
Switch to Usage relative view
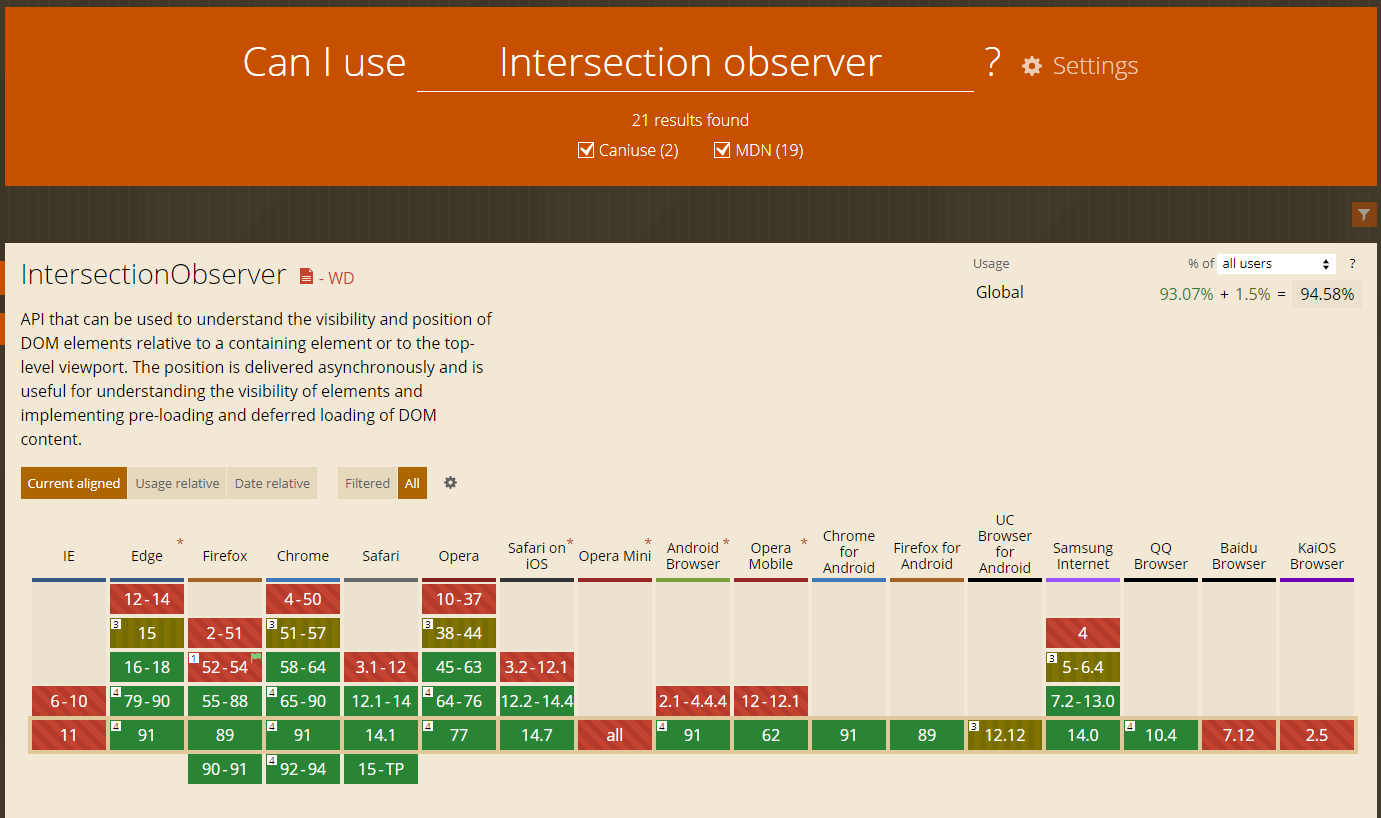[177, 483]
